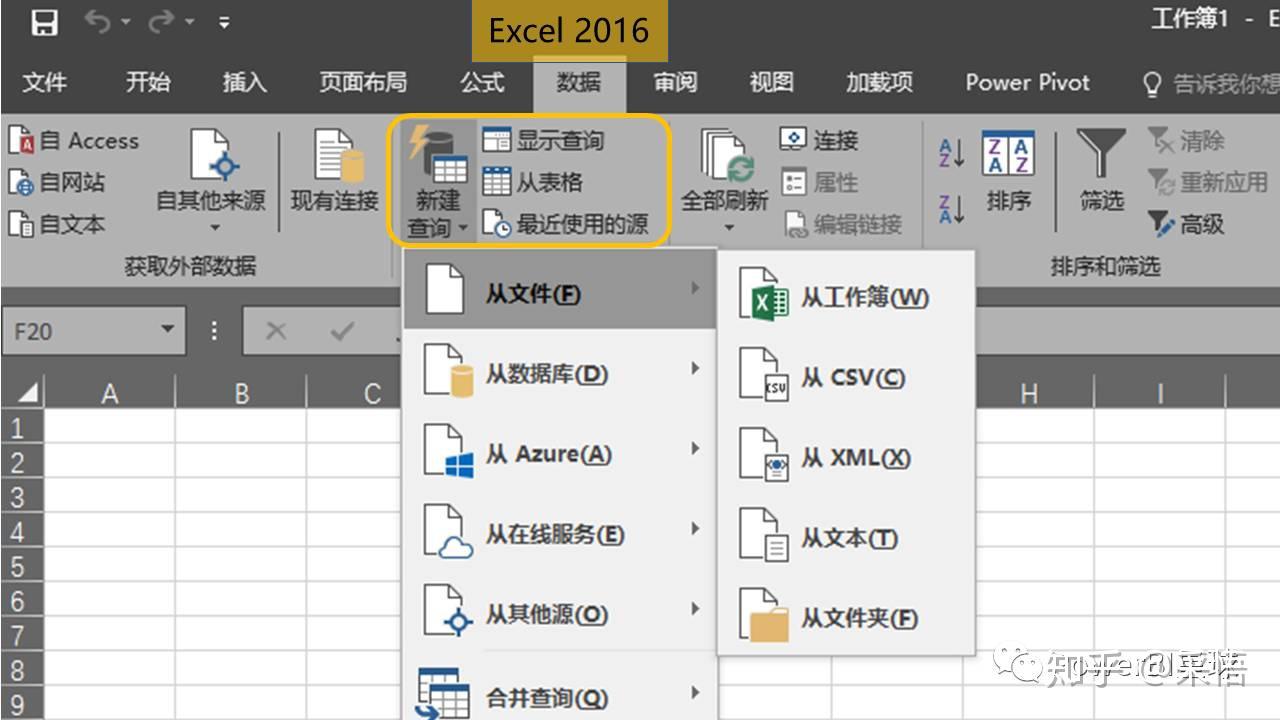Image resolution: width=1280 pixels, height=720 pixels.
Task: Import data 自 Access
Action: click(73, 141)
